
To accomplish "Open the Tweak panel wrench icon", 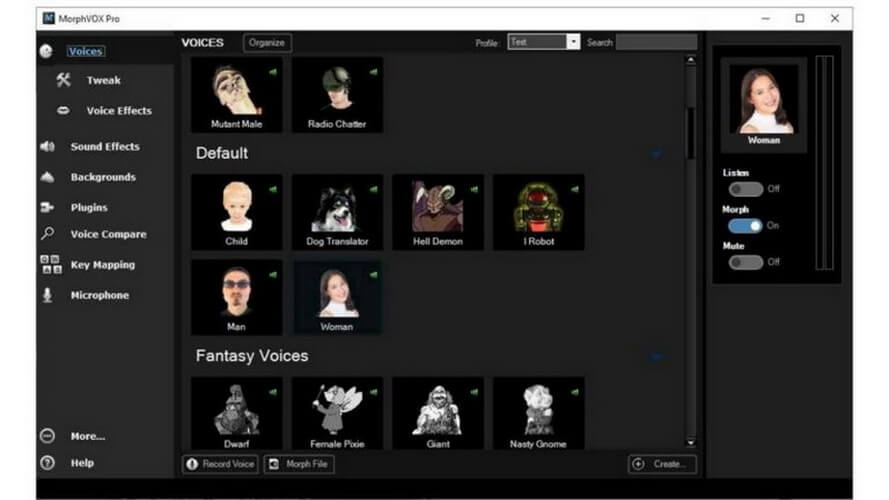I will [x=64, y=80].
